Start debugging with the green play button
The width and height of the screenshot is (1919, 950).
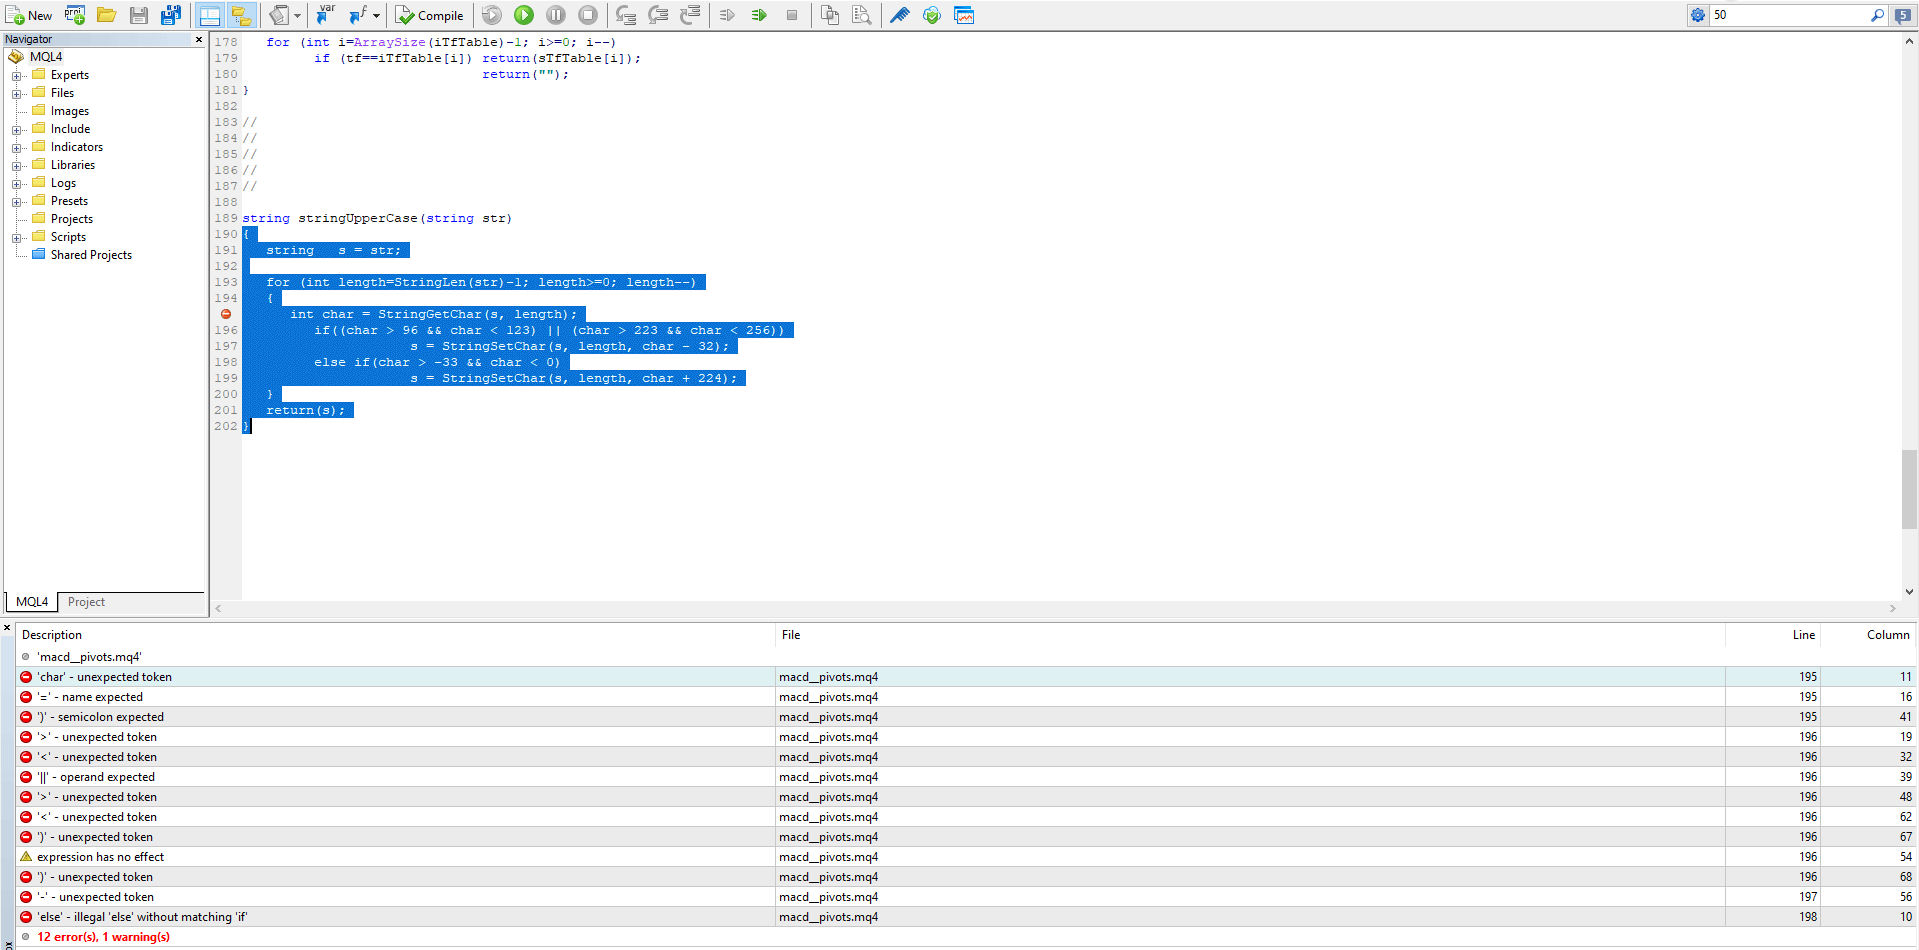[x=524, y=15]
